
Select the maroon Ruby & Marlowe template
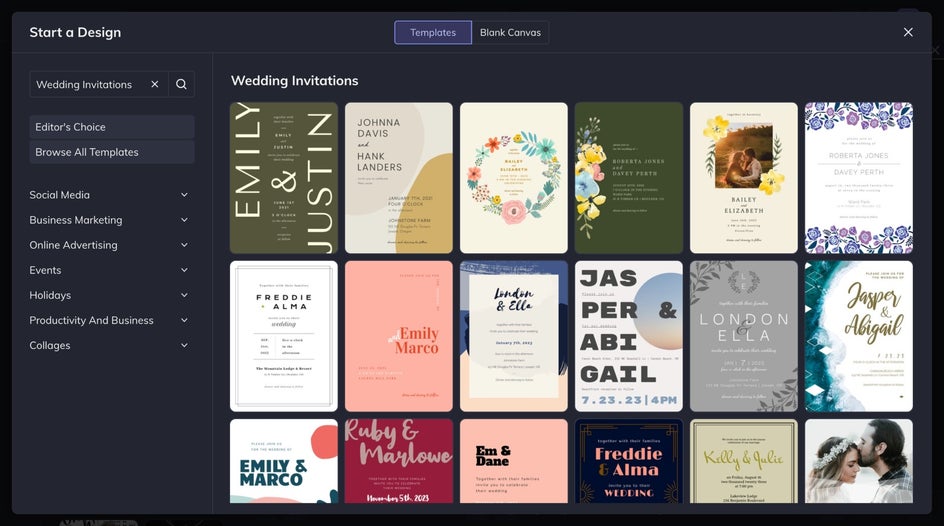point(399,461)
